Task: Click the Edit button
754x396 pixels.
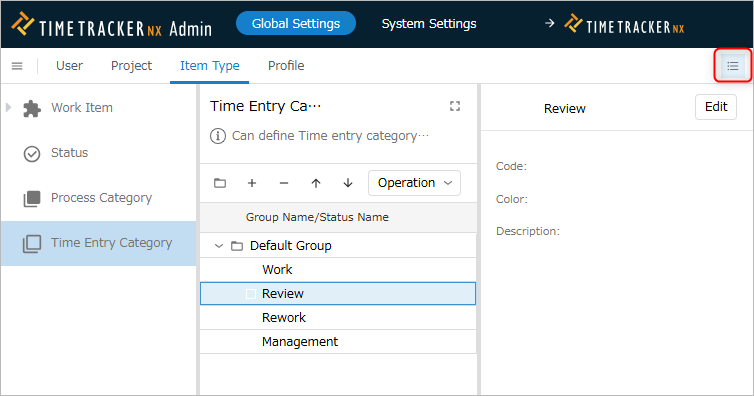Action: tap(716, 107)
